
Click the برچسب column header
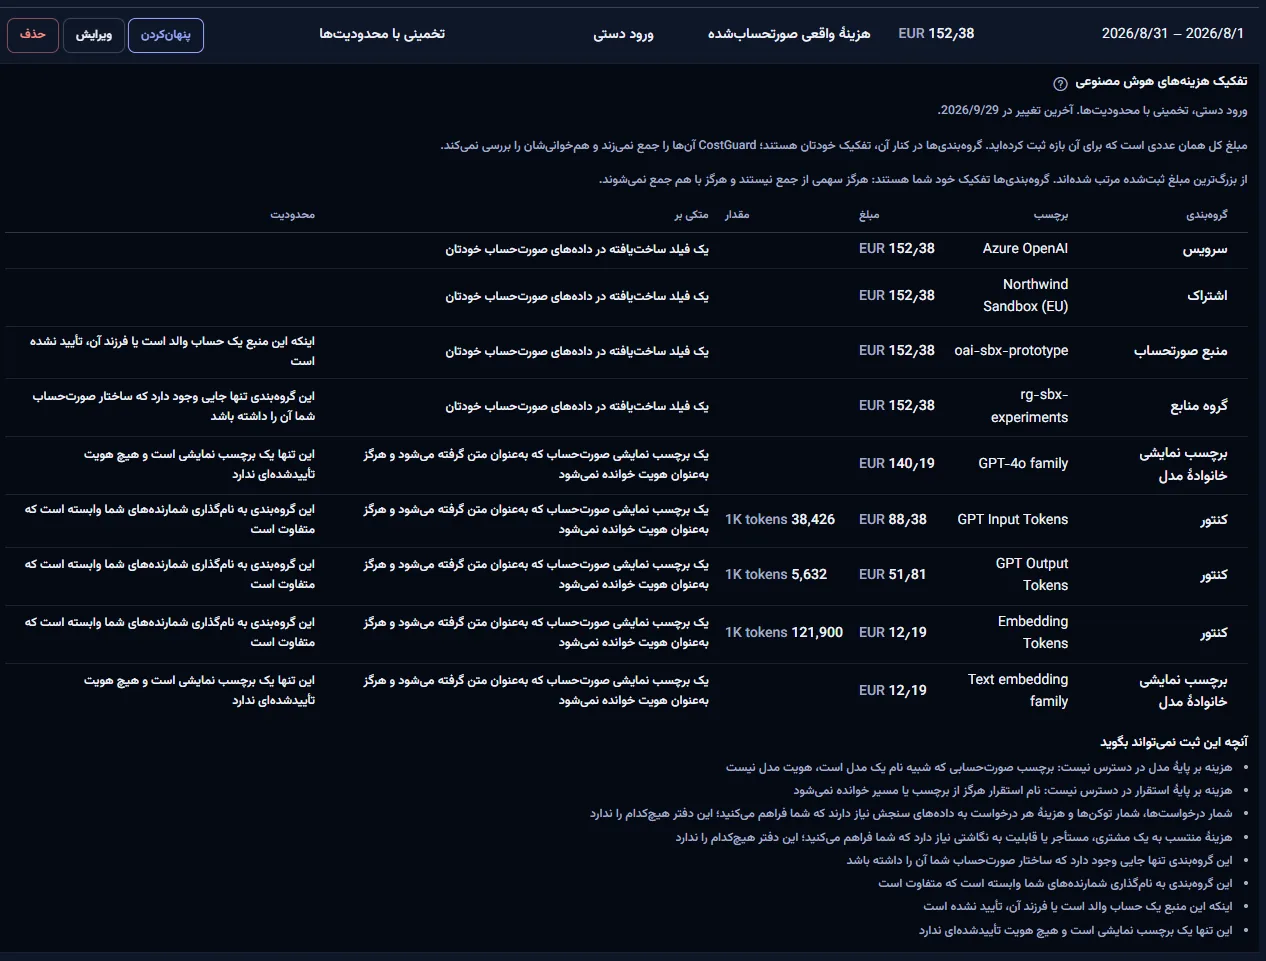tap(1051, 215)
